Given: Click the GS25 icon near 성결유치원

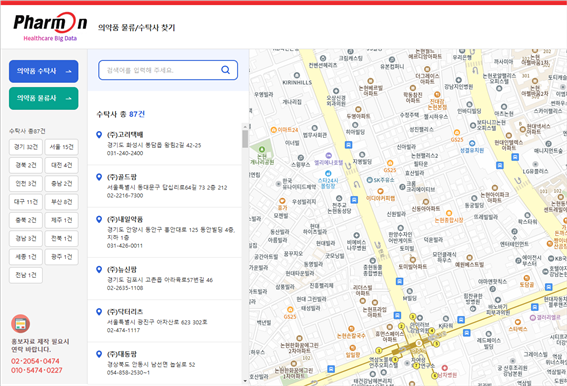Looking at the screenshot, I should pyautogui.click(x=457, y=132).
